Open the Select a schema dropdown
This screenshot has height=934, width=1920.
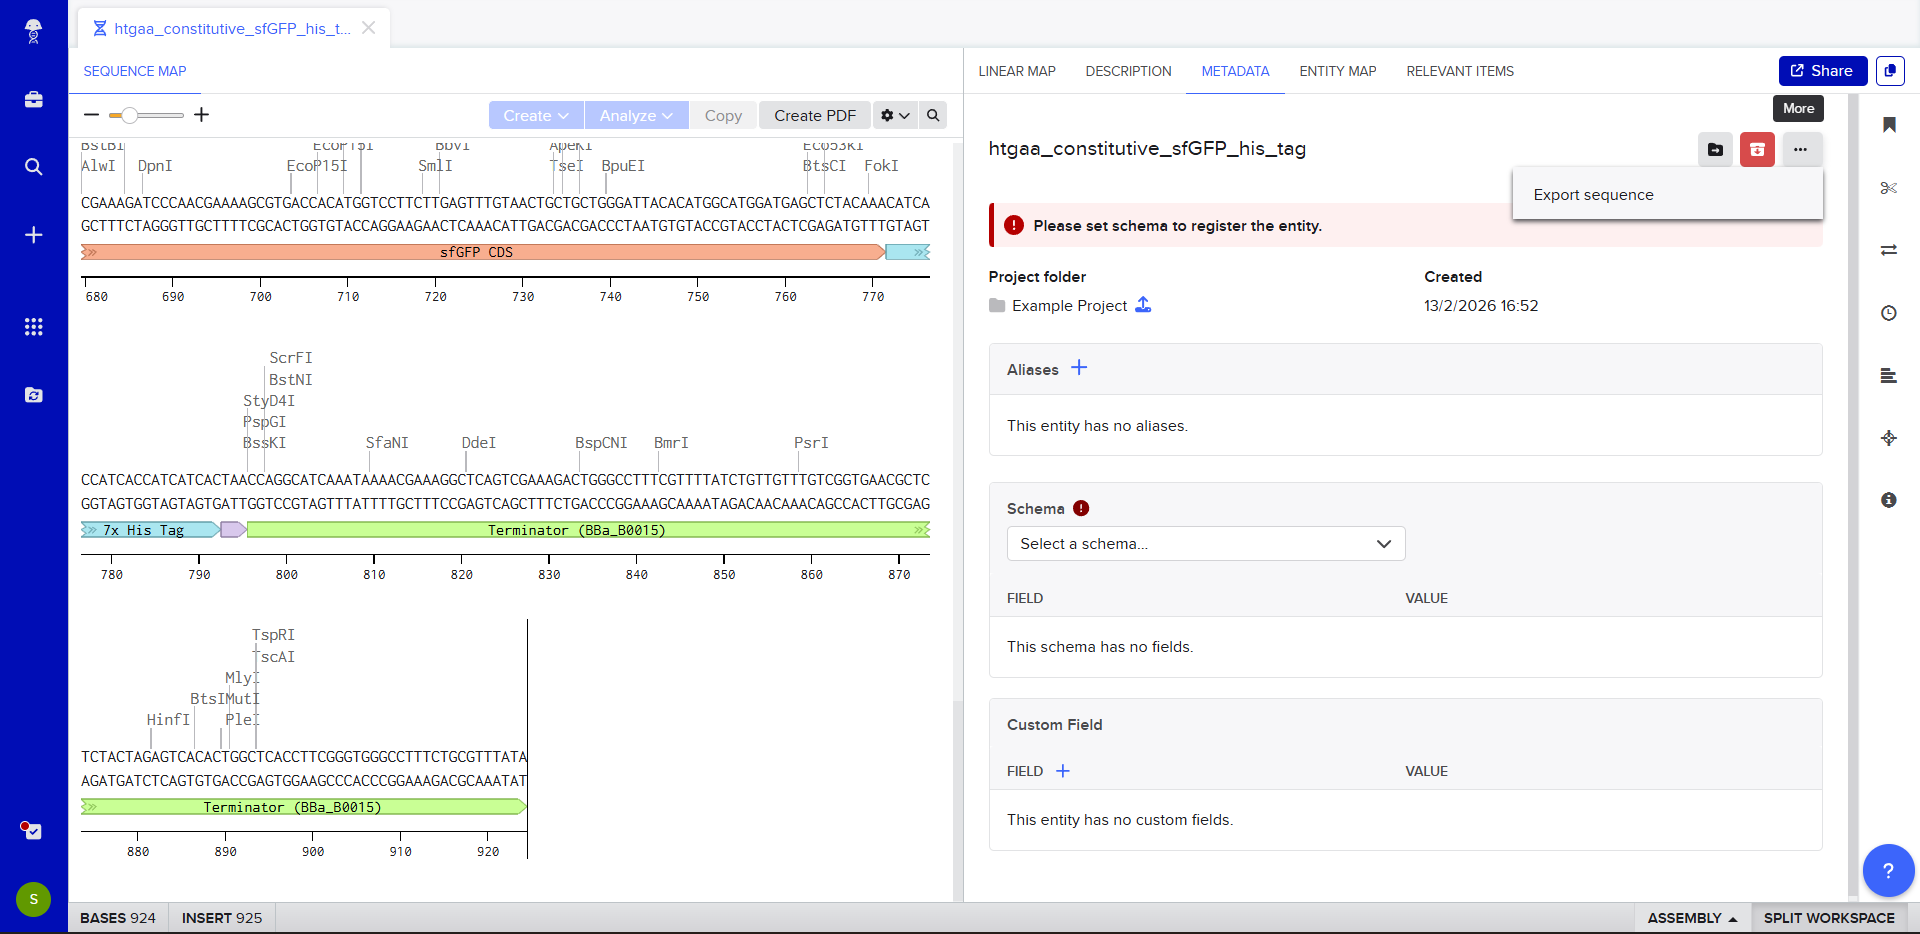tap(1205, 544)
